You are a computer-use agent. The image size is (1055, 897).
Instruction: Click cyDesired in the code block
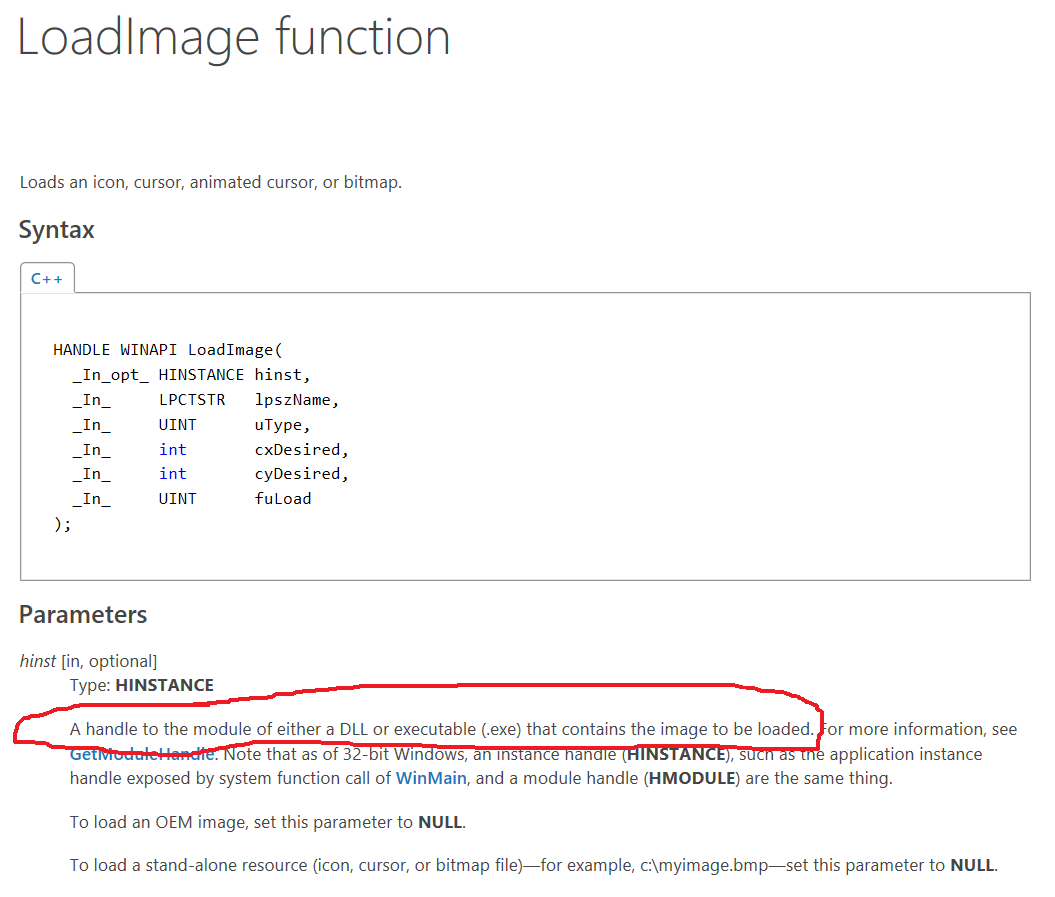pos(301,474)
